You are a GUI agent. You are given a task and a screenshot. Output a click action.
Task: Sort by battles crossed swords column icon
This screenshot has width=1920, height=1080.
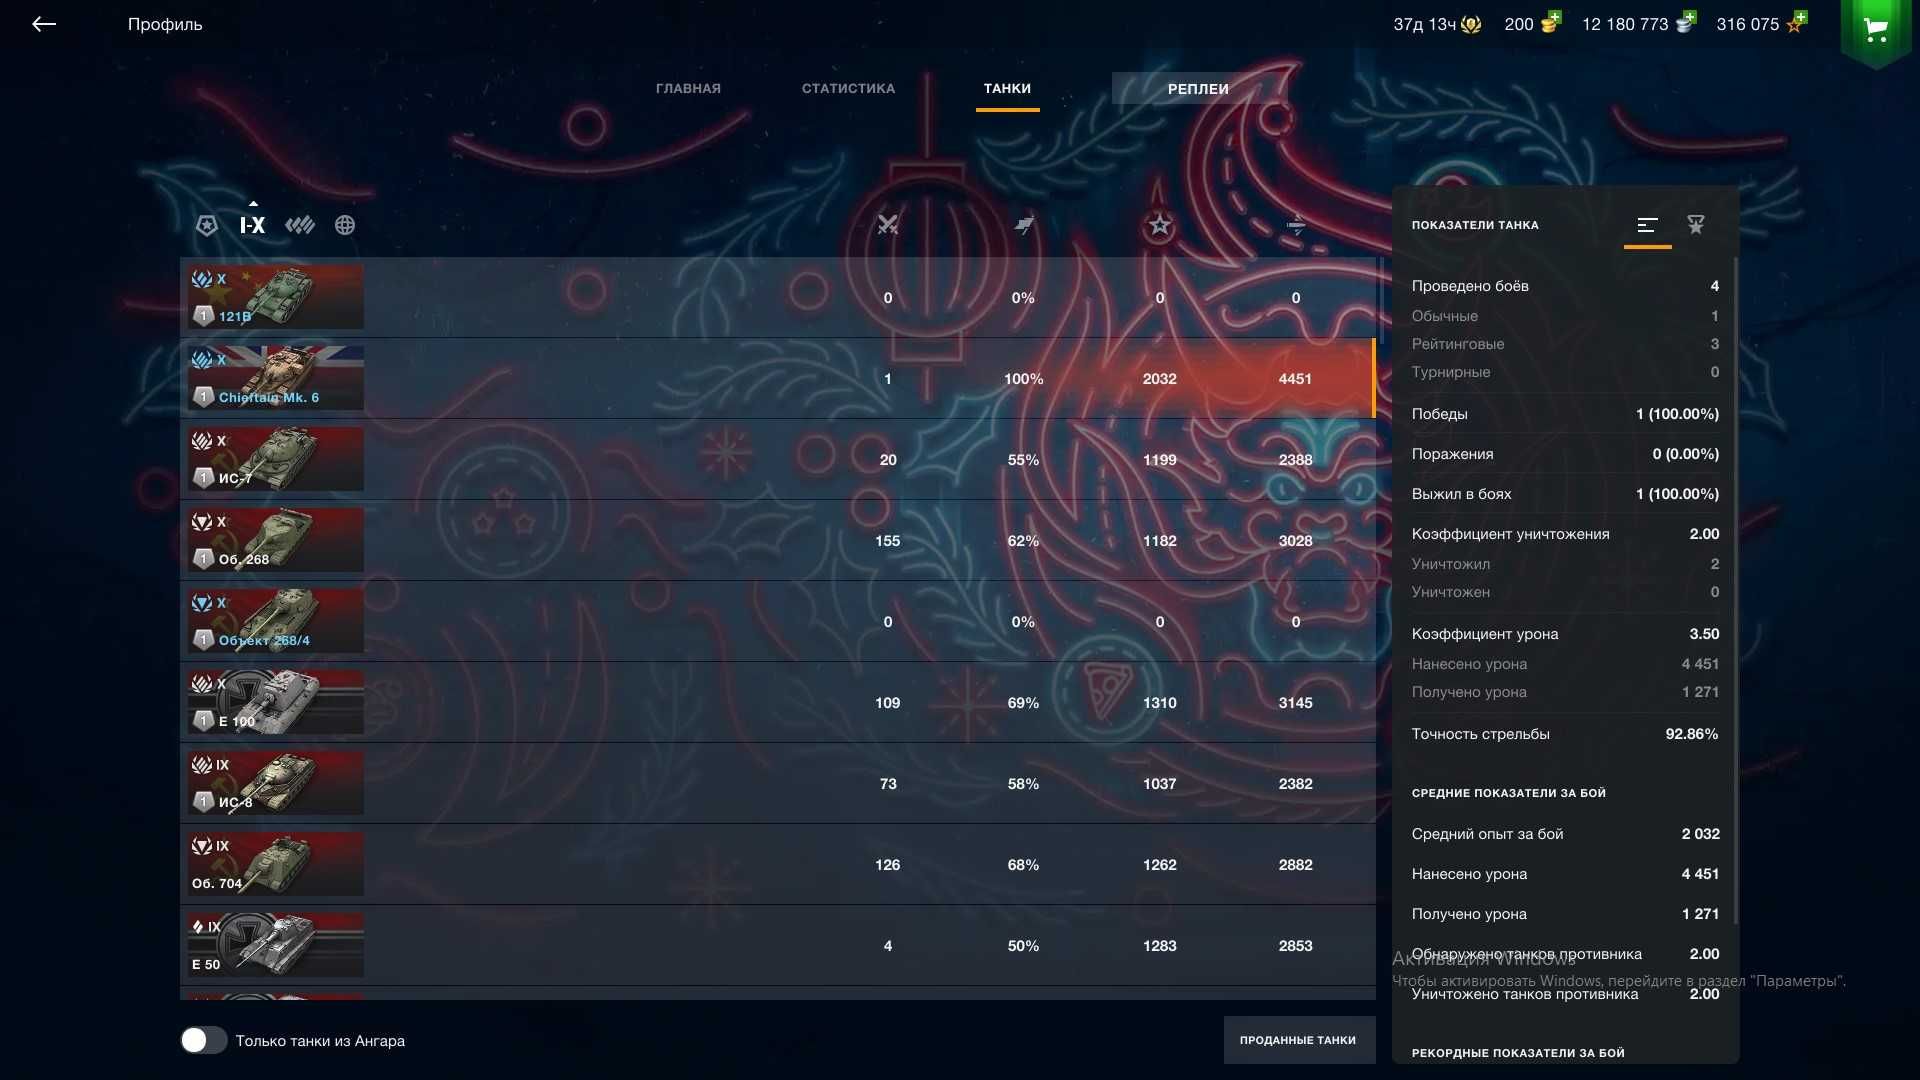click(888, 225)
